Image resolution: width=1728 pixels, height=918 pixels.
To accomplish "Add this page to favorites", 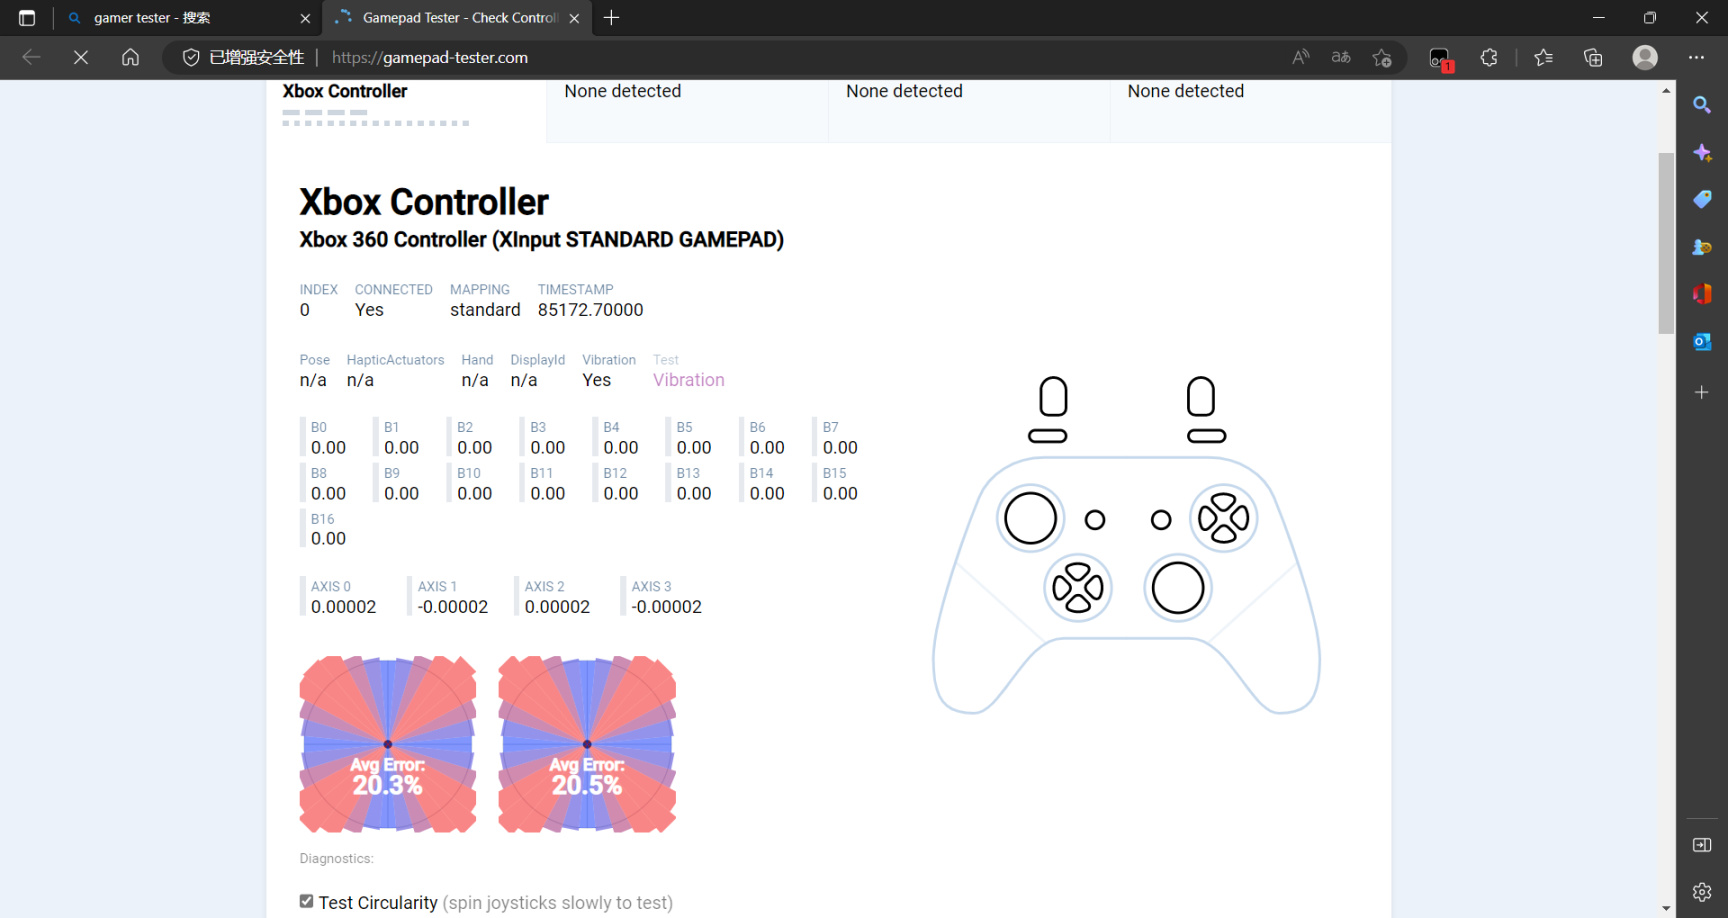I will tap(1382, 58).
